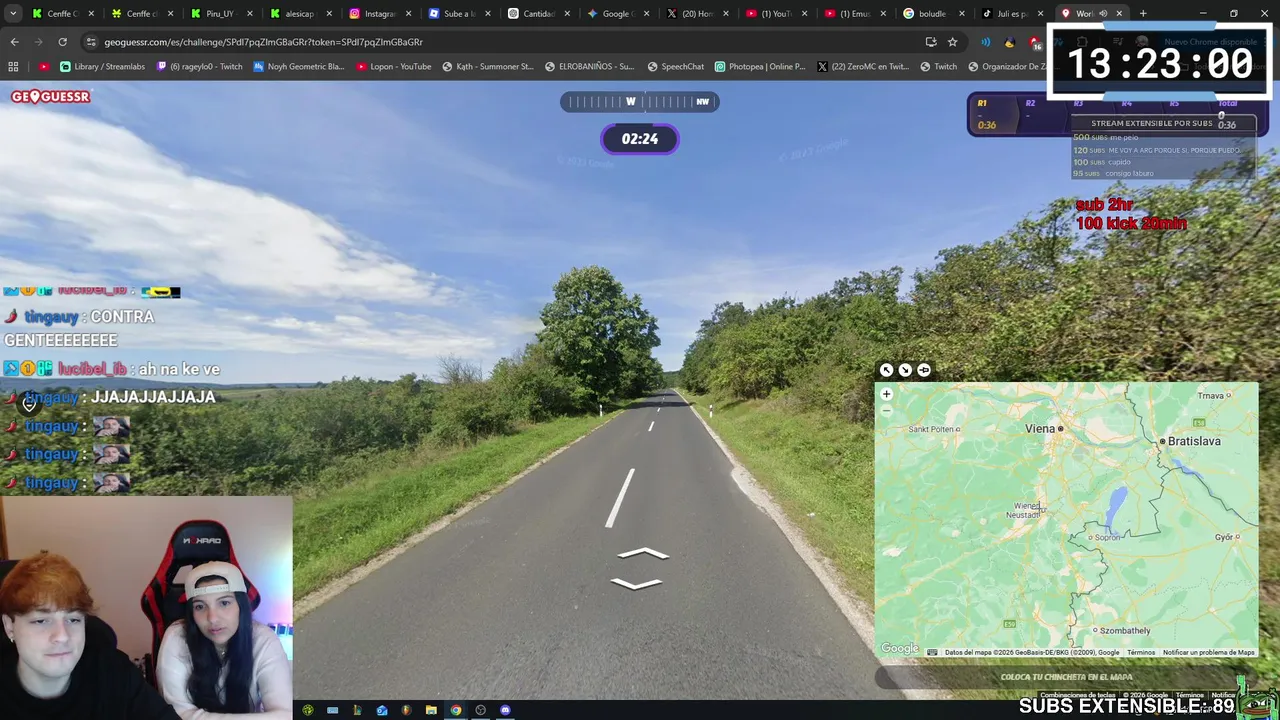Open Outlook mail from the taskbar
1280x720 pixels.
(382, 710)
